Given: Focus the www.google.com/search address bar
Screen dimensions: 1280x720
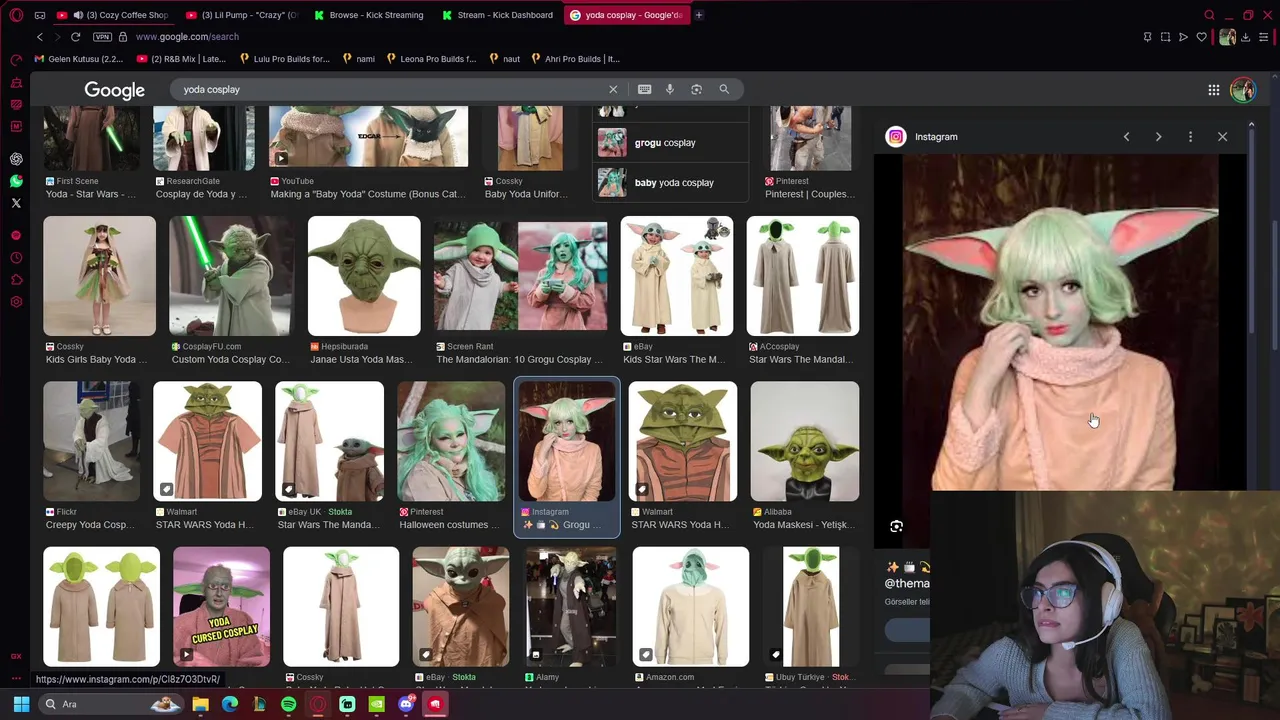Looking at the screenshot, I should point(187,37).
